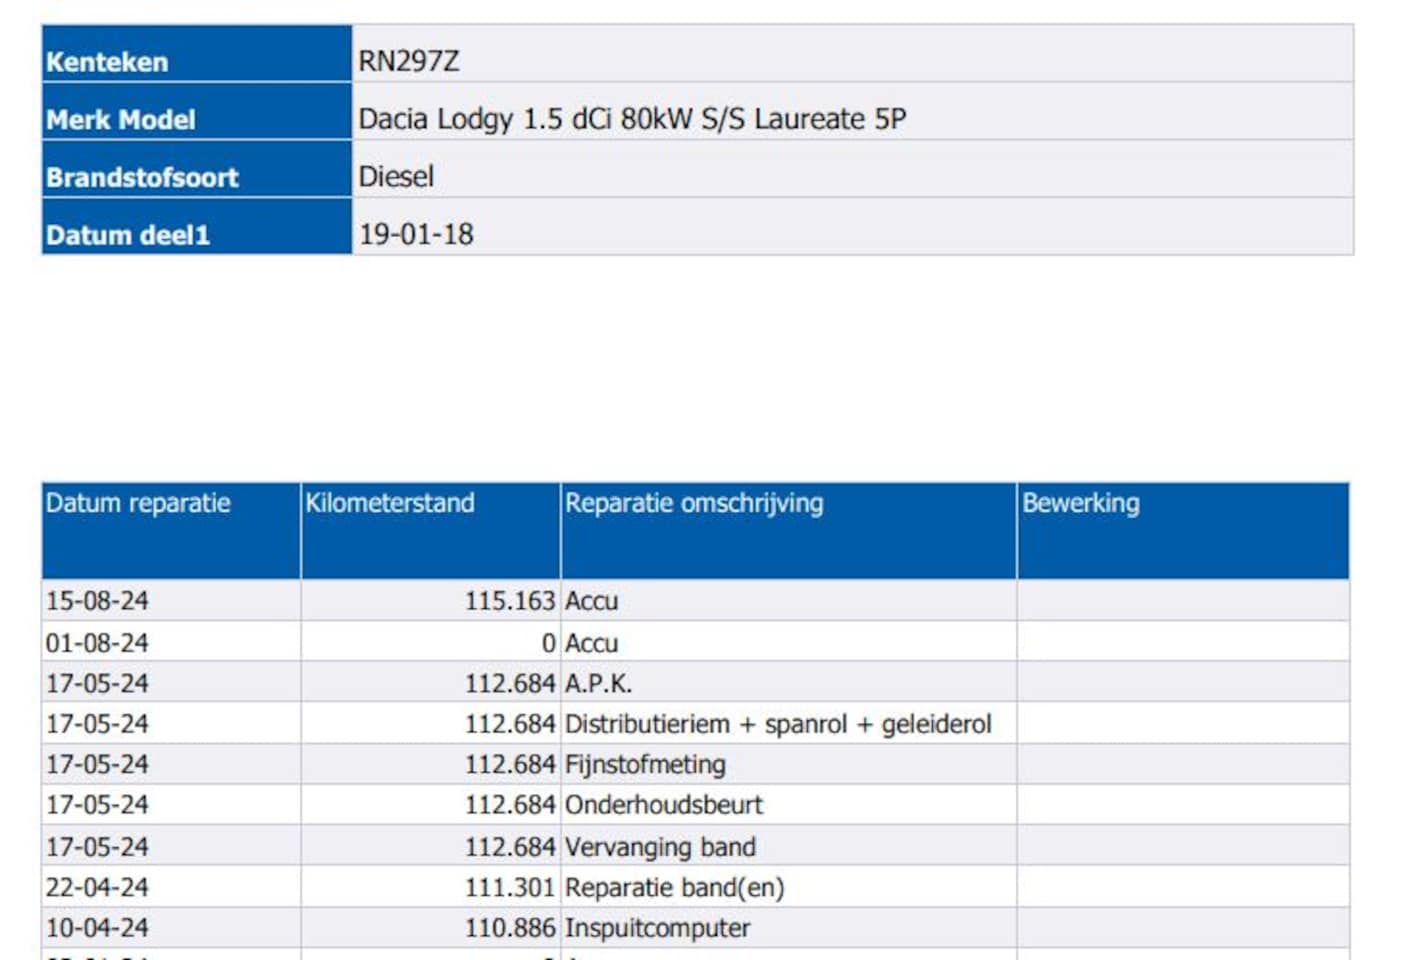
Task: Click the Datum reparatie column header
Action: coord(171,530)
